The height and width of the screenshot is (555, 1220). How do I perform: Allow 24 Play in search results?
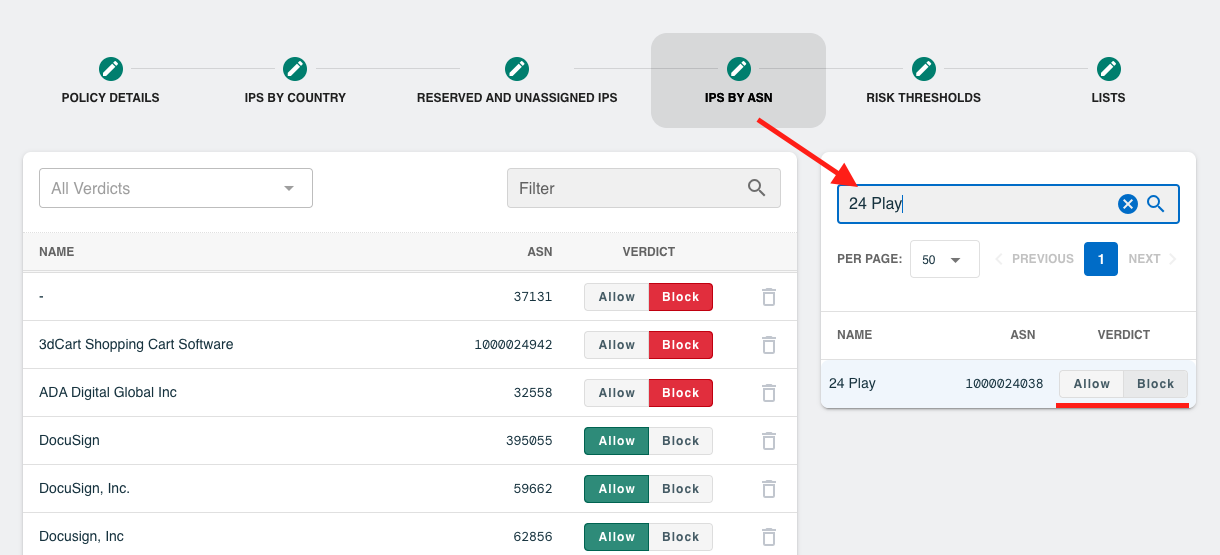point(1092,384)
